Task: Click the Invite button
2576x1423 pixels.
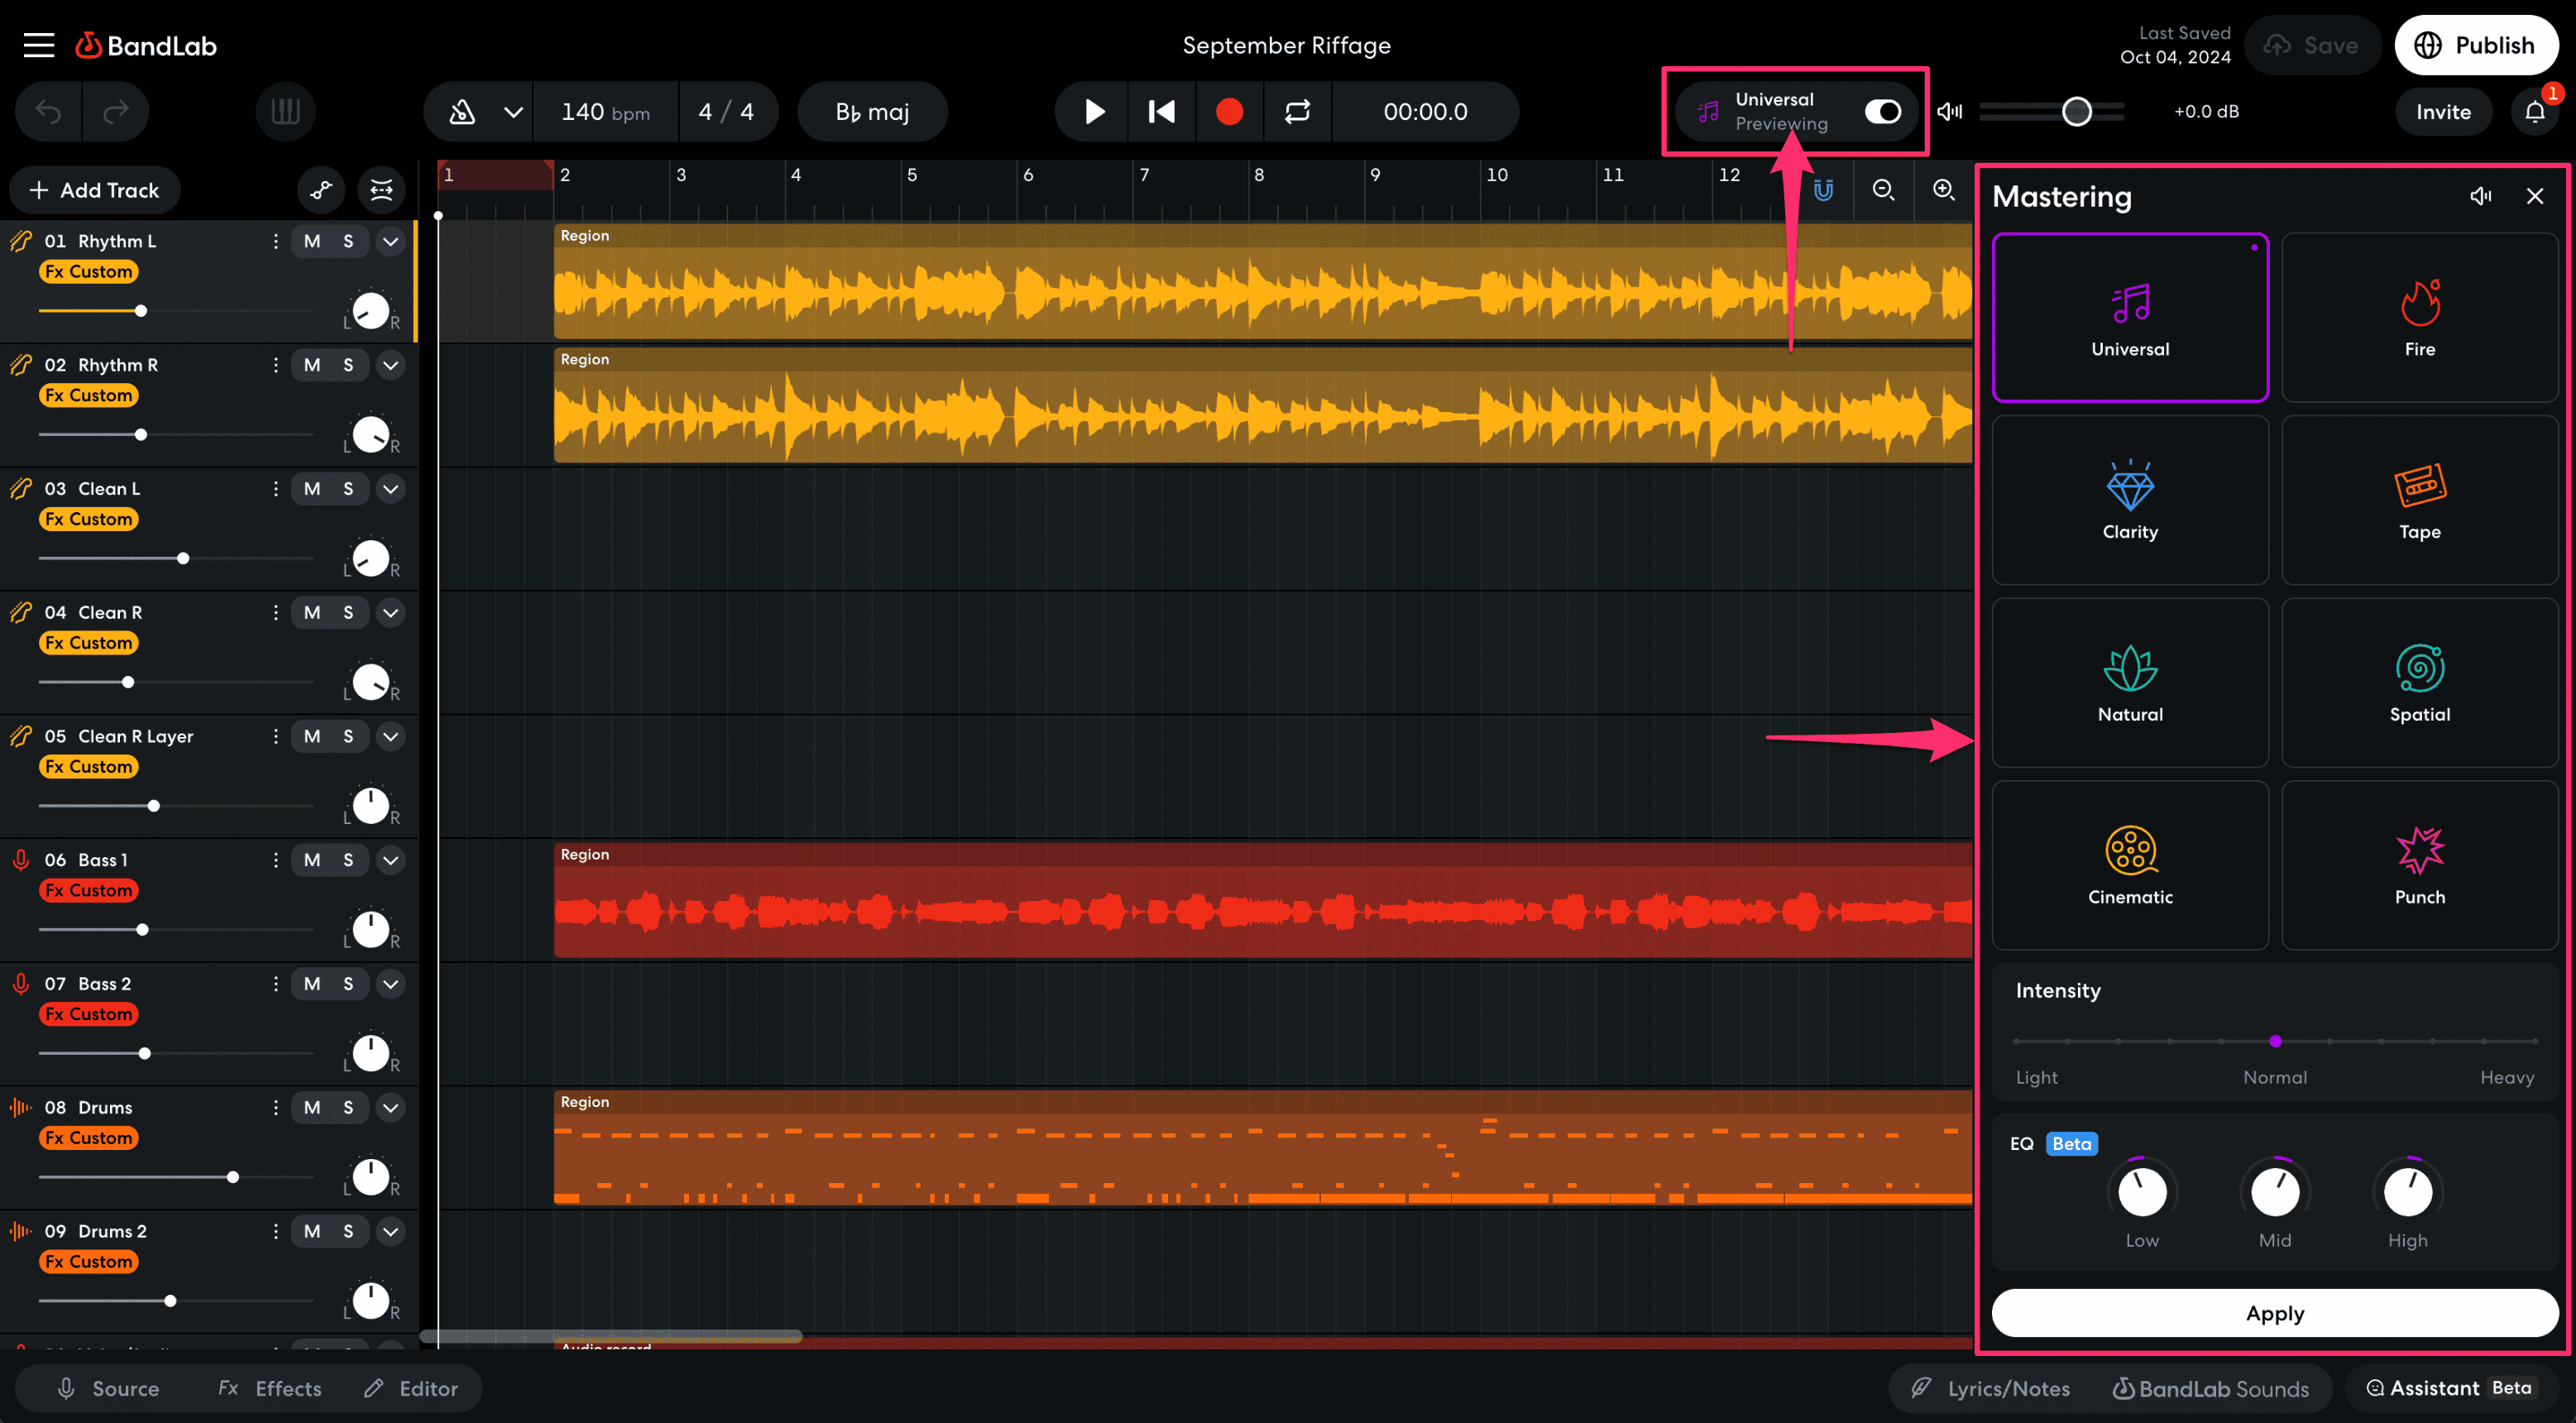Action: 2443,111
